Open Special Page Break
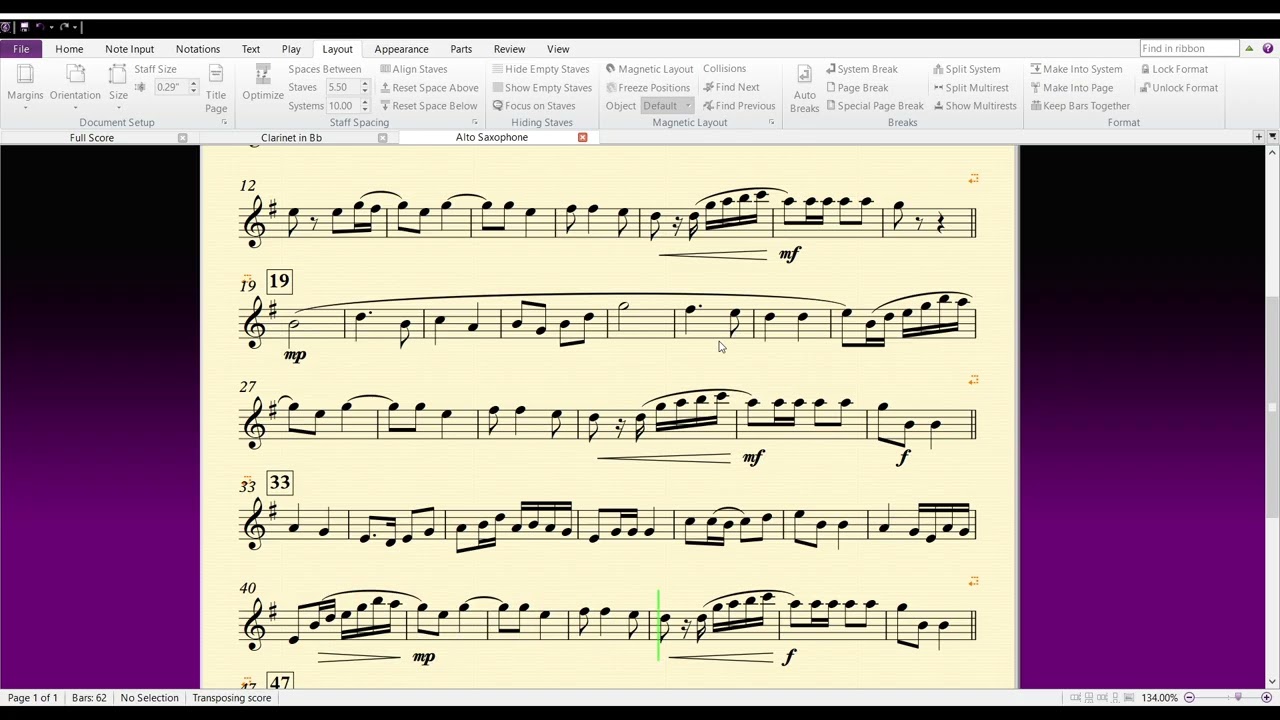The width and height of the screenshot is (1280, 720). (x=874, y=105)
